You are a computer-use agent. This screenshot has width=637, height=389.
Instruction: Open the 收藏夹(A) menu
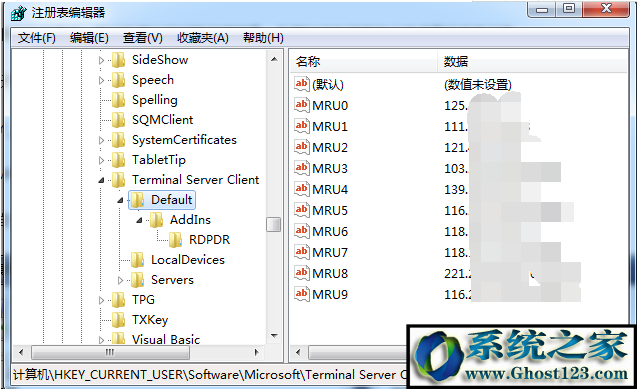tap(203, 38)
